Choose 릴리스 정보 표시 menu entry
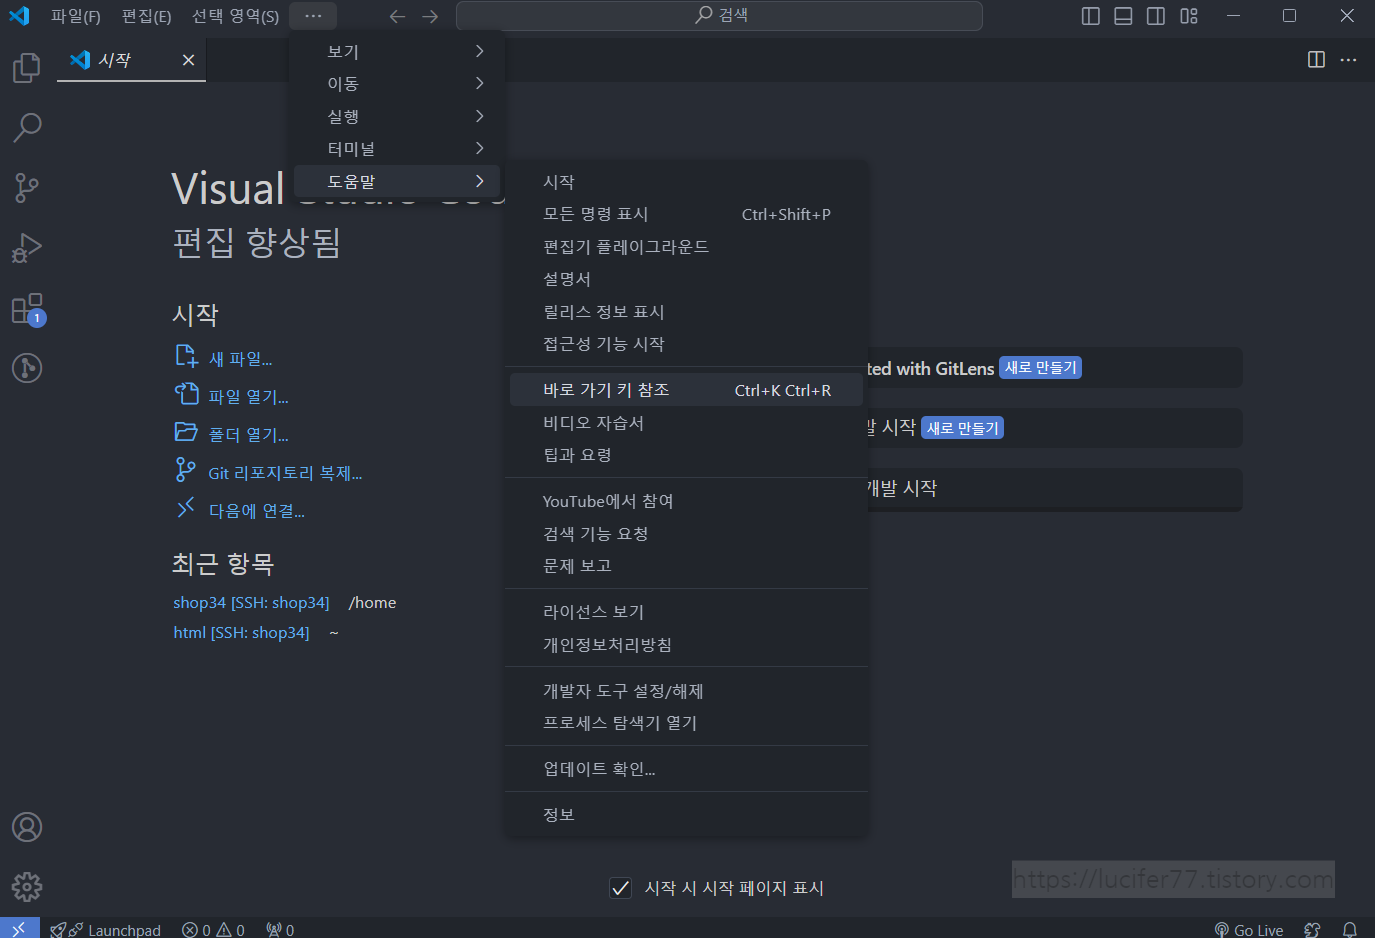The height and width of the screenshot is (938, 1375). point(686,312)
